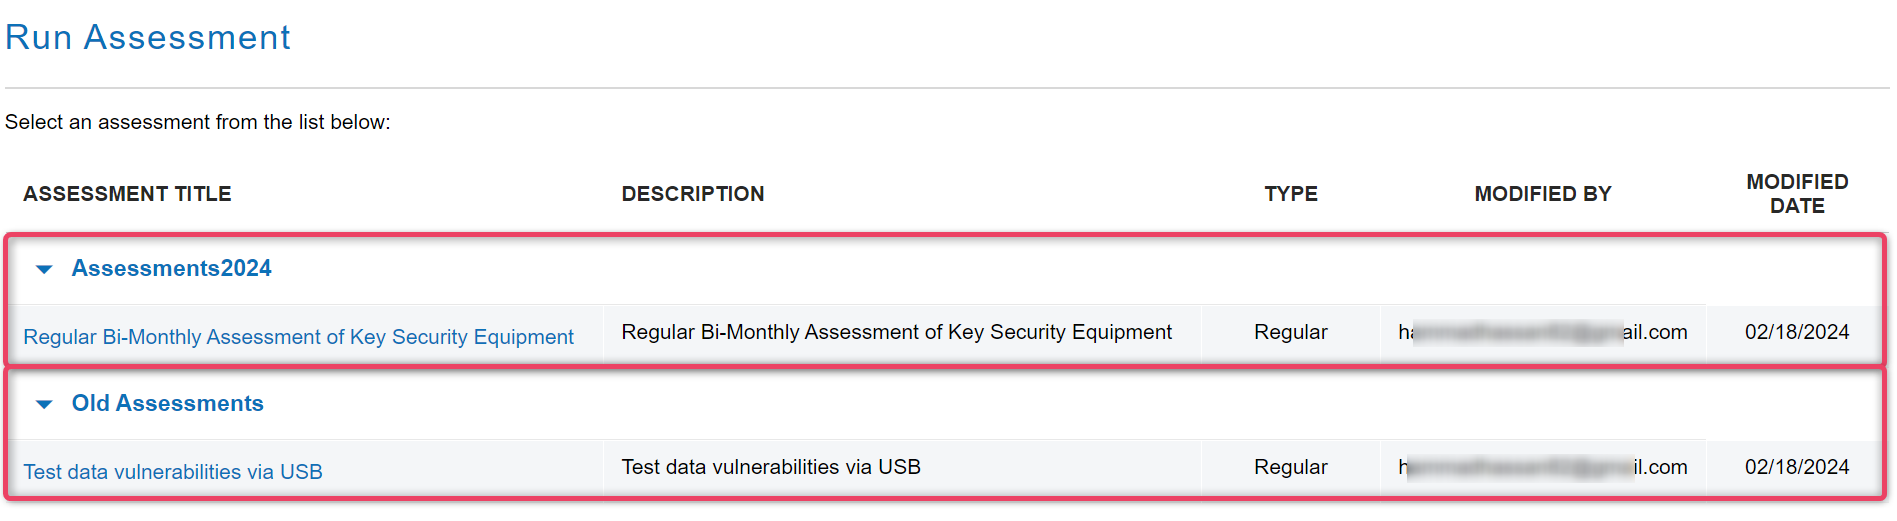Click the modified-by email in USB row

coord(1543,467)
